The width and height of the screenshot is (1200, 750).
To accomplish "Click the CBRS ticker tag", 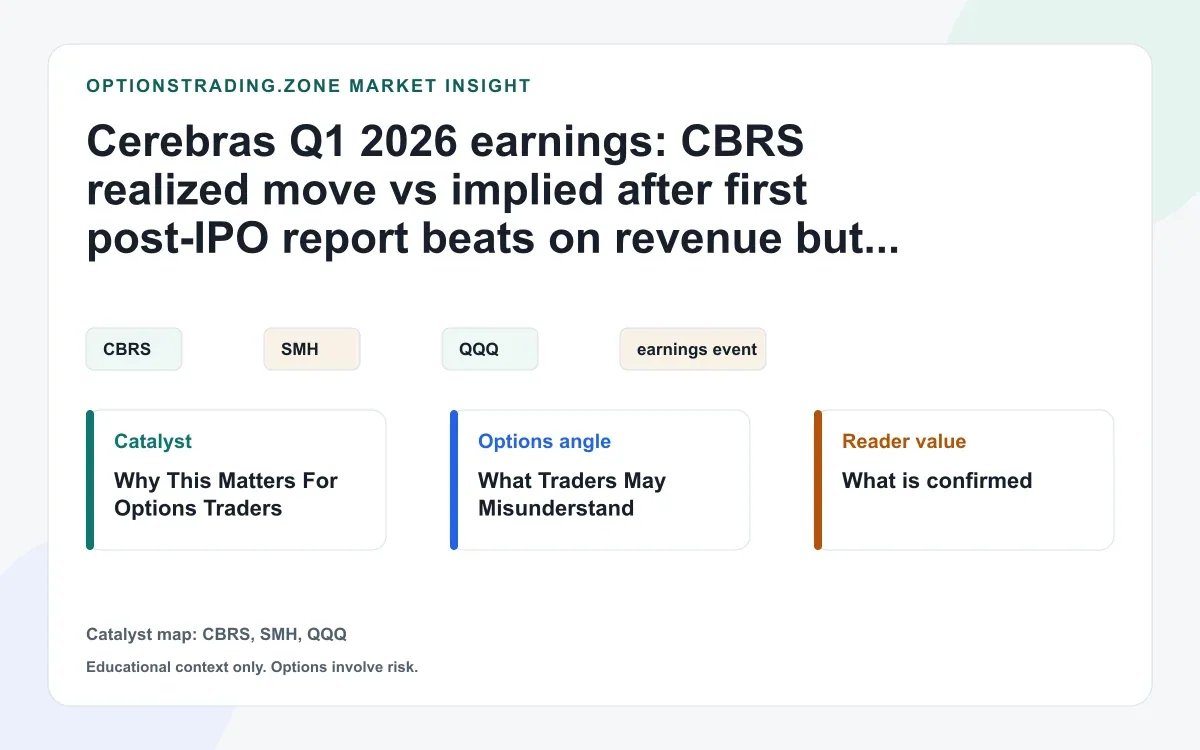I will coord(134,349).
